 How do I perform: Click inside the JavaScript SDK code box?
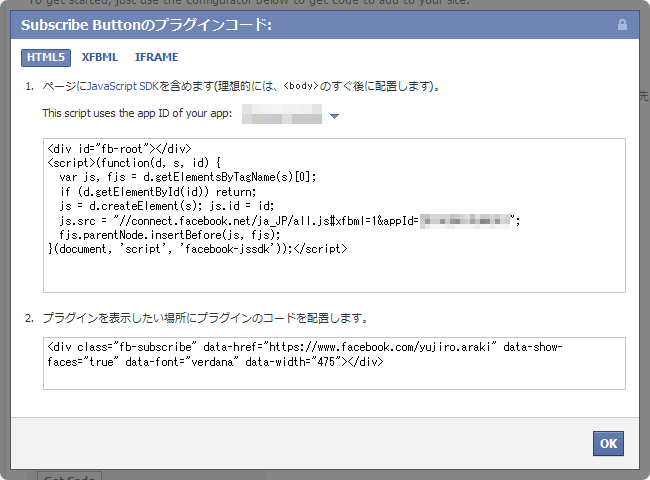334,216
